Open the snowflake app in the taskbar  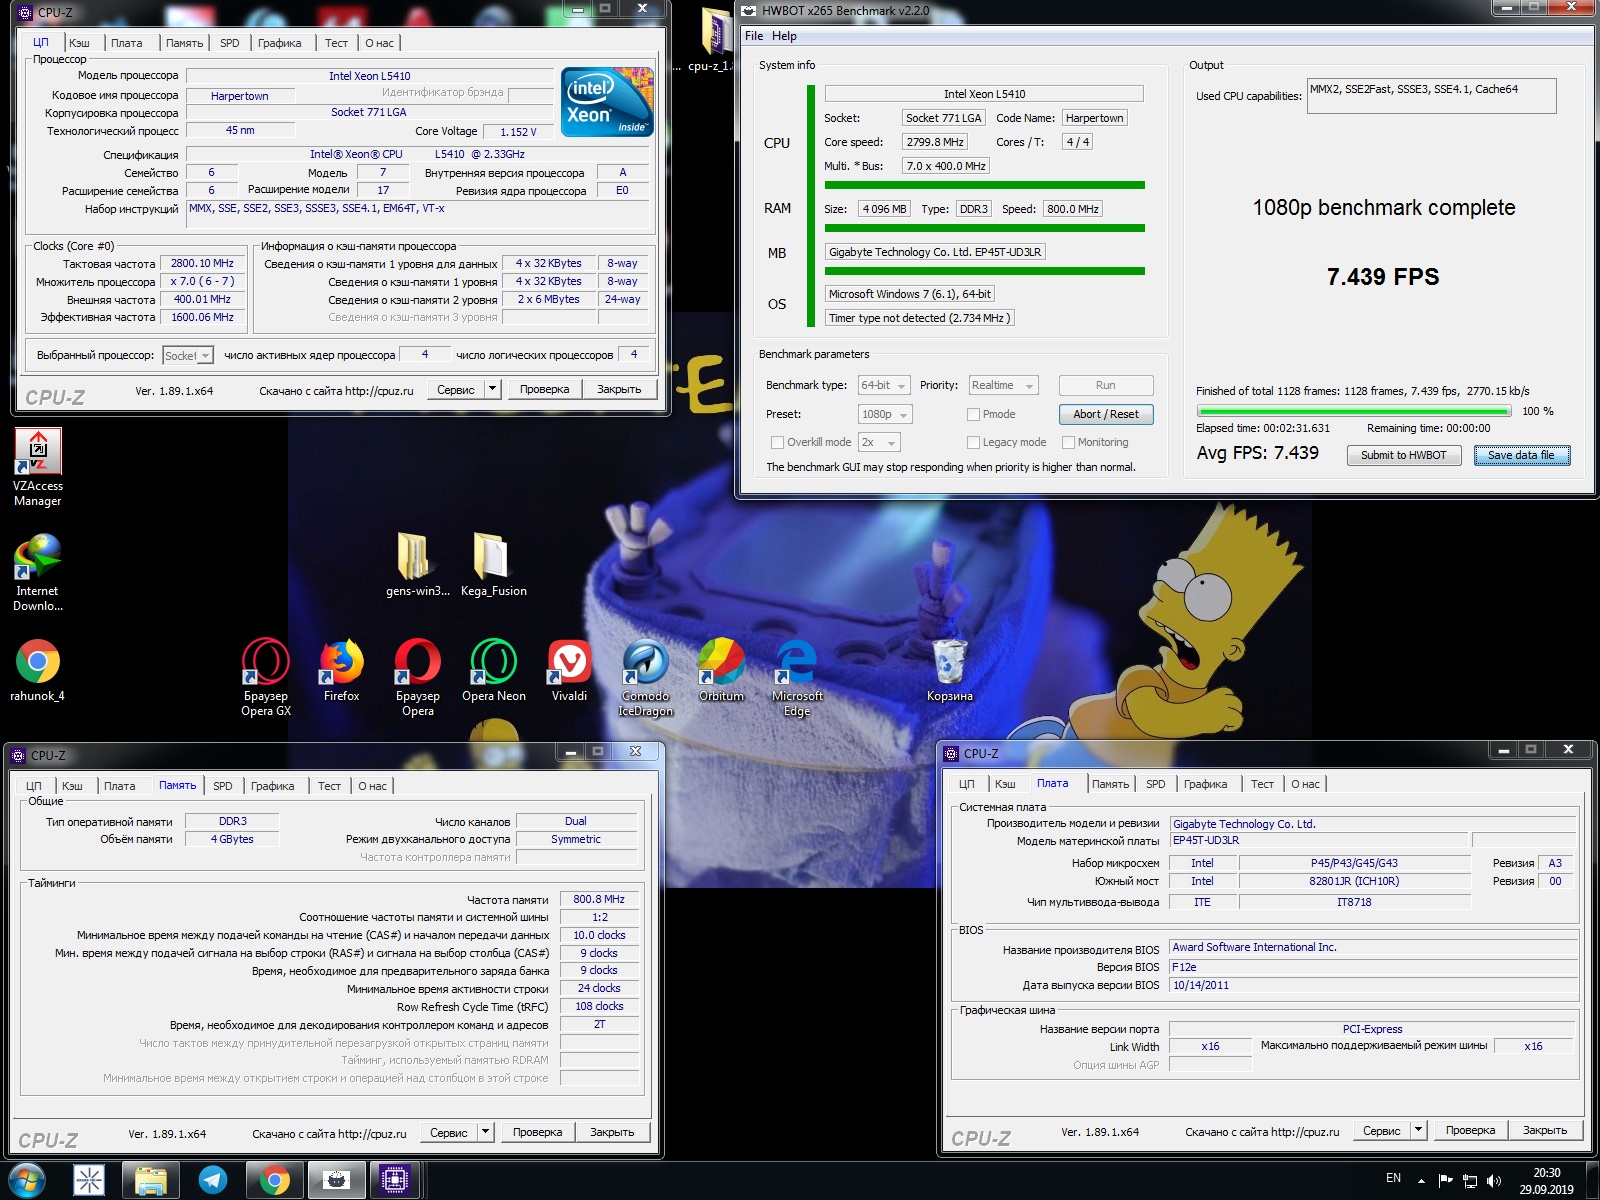point(89,1181)
